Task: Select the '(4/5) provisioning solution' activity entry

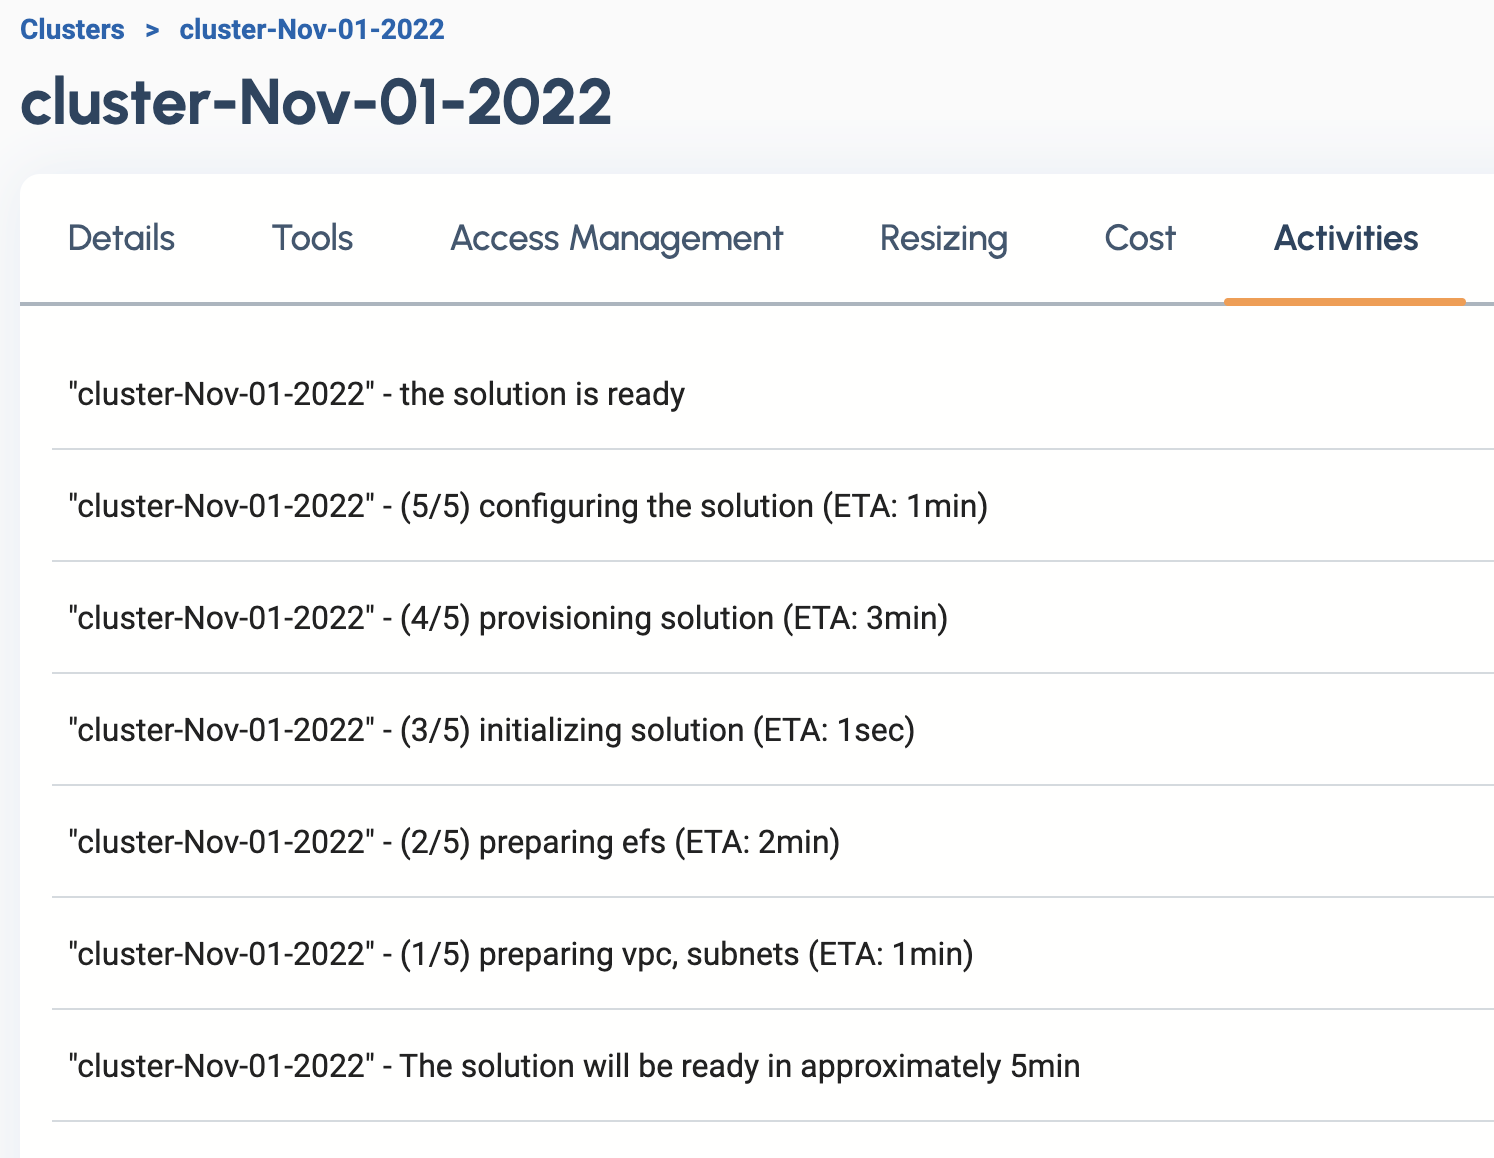Action: pos(508,618)
